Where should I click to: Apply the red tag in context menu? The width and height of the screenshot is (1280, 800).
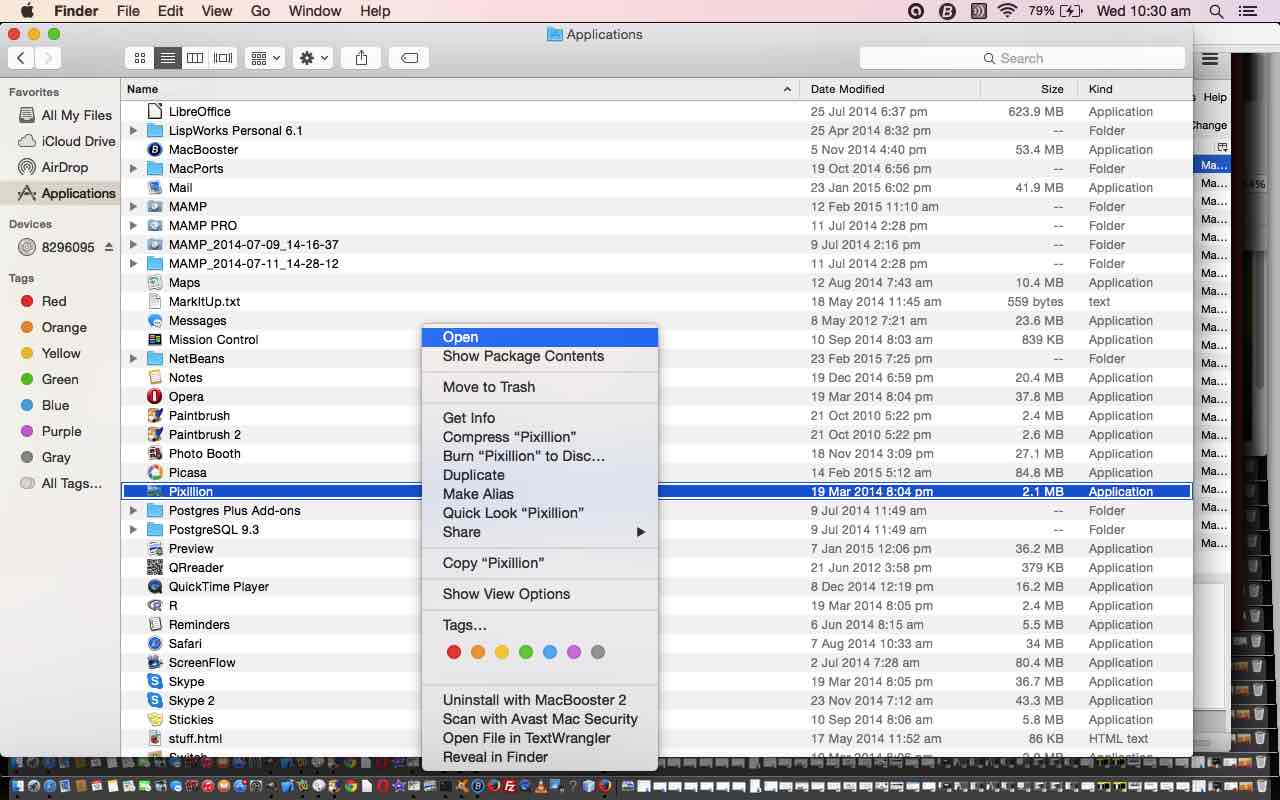click(454, 652)
